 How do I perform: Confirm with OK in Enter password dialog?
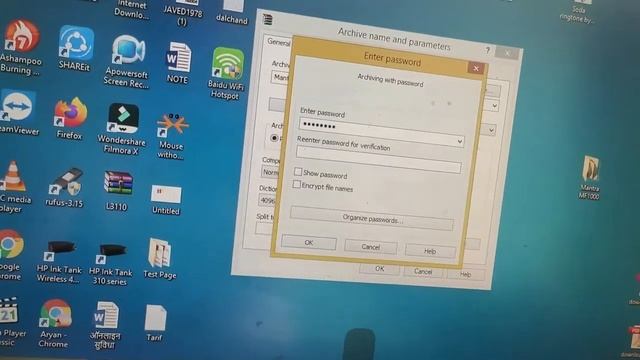pos(309,242)
